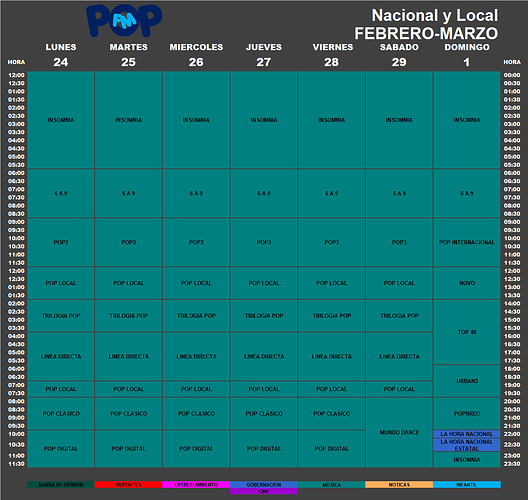
Task: Click the left HORA column label
Action: (16, 62)
